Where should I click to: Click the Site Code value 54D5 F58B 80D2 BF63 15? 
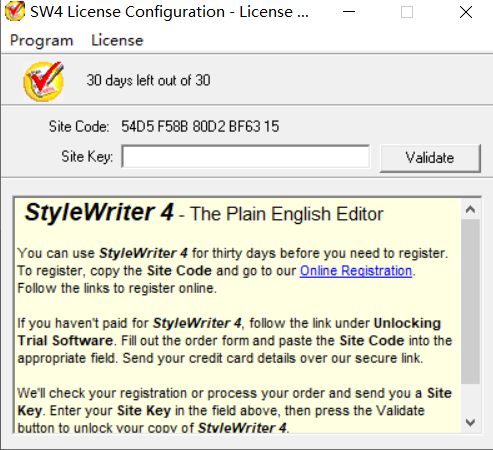click(x=200, y=127)
